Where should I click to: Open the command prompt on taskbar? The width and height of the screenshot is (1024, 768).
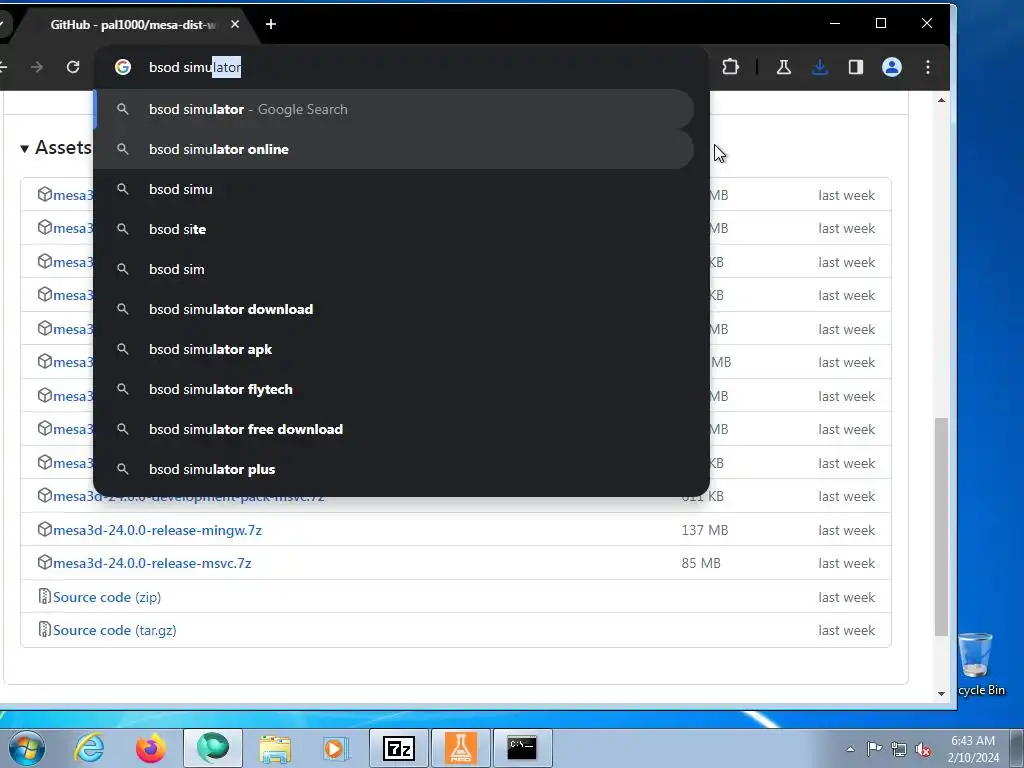click(522, 748)
